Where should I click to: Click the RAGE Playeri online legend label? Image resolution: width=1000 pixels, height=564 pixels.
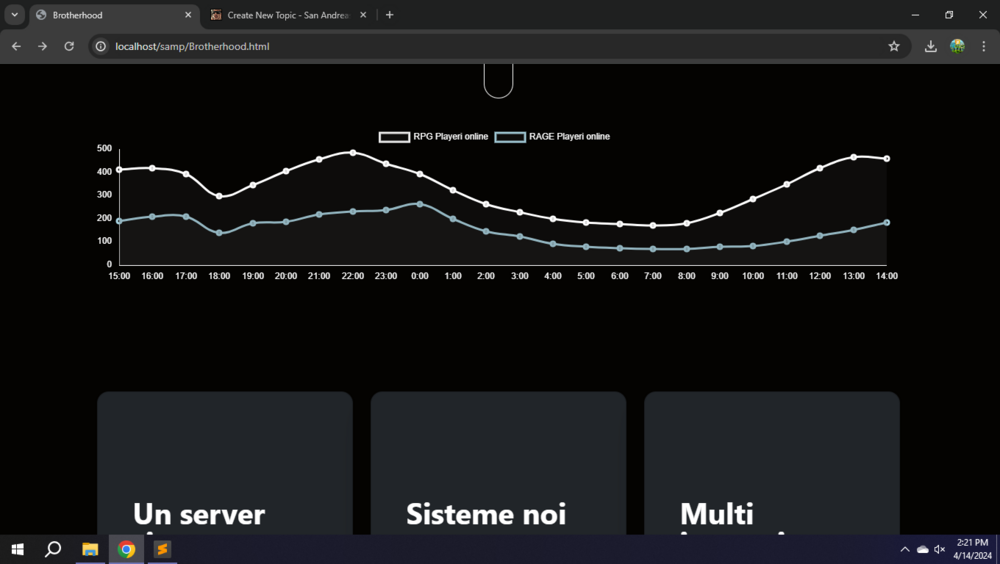coord(569,137)
